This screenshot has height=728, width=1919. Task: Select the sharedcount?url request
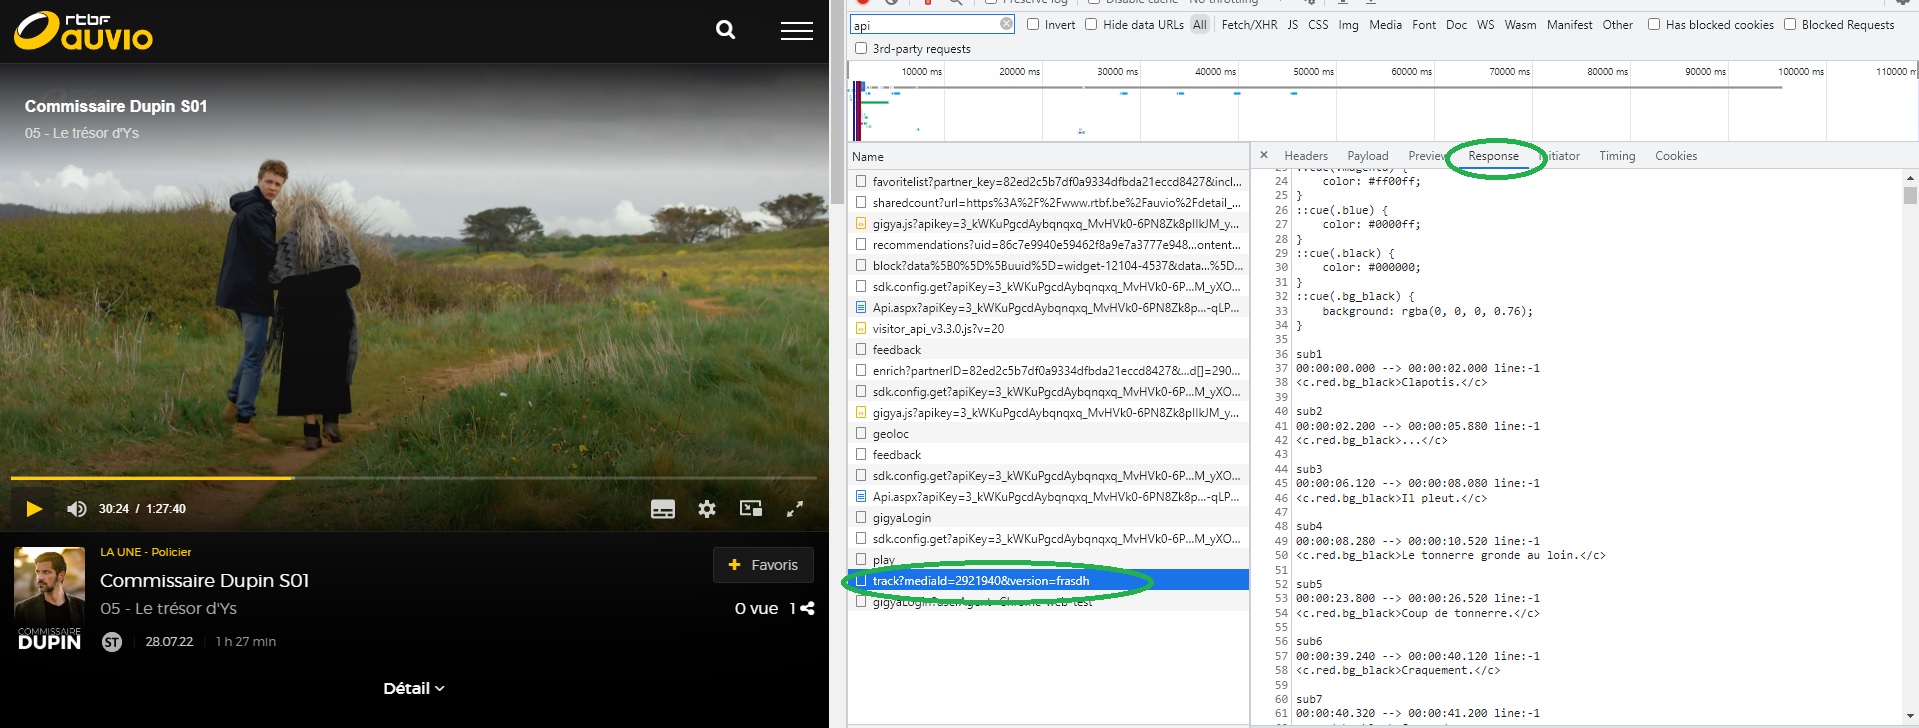coord(1048,203)
